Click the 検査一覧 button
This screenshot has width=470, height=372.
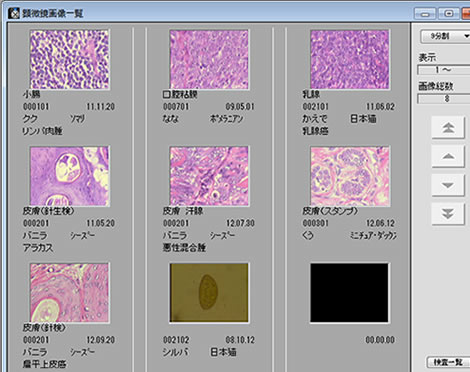(448, 362)
